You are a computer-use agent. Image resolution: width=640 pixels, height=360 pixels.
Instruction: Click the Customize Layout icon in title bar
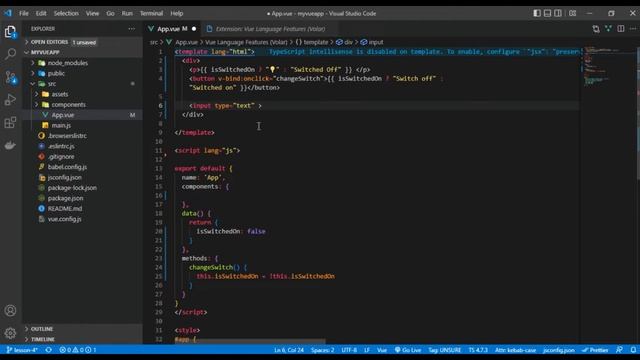573,13
